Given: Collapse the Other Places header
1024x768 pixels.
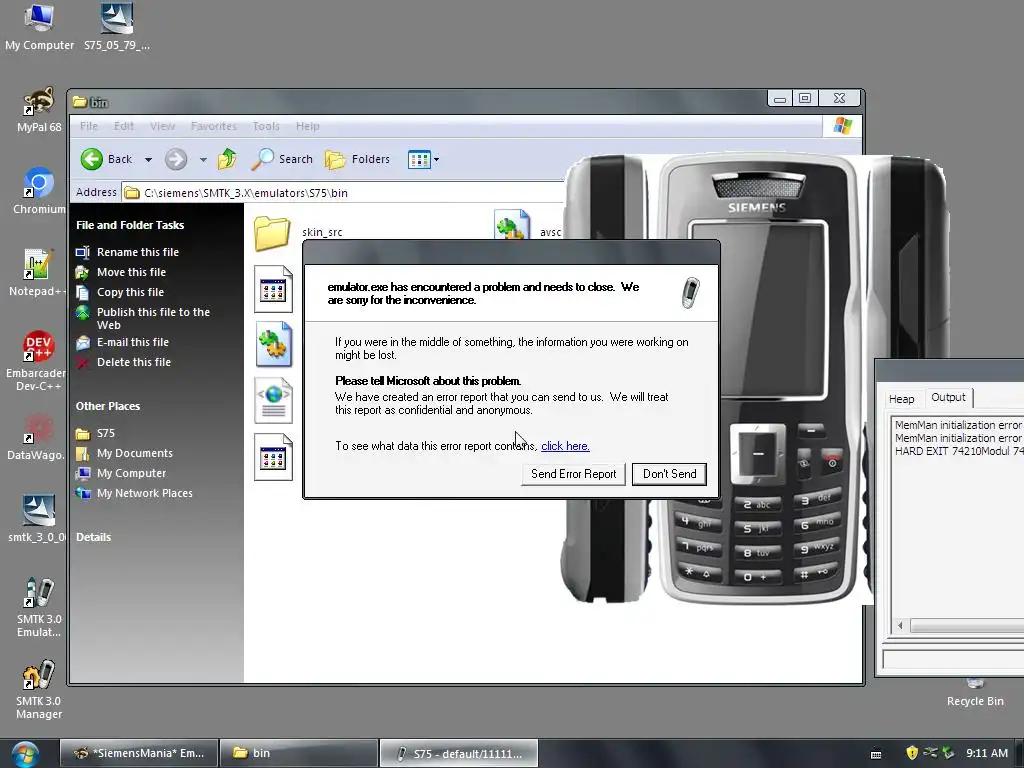Looking at the screenshot, I should pyautogui.click(x=108, y=406).
